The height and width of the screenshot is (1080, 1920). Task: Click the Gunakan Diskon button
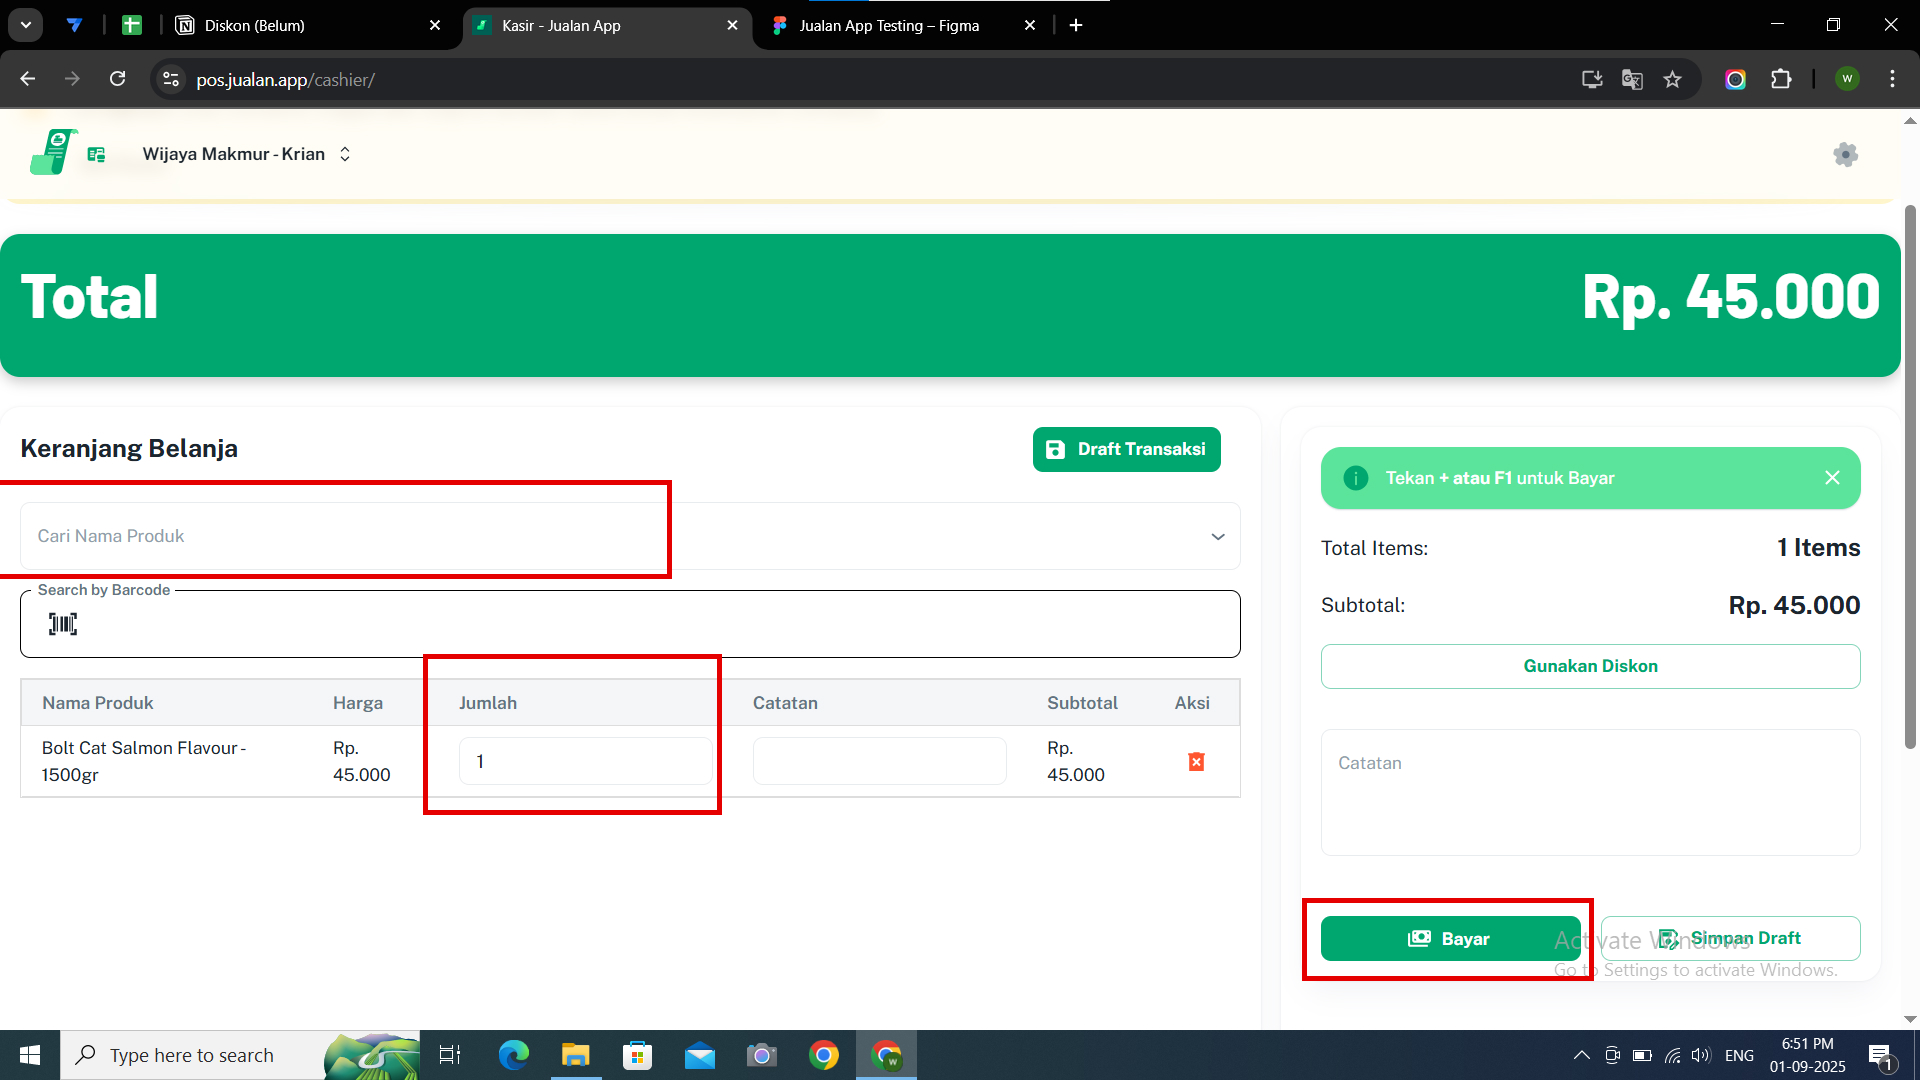1590,666
